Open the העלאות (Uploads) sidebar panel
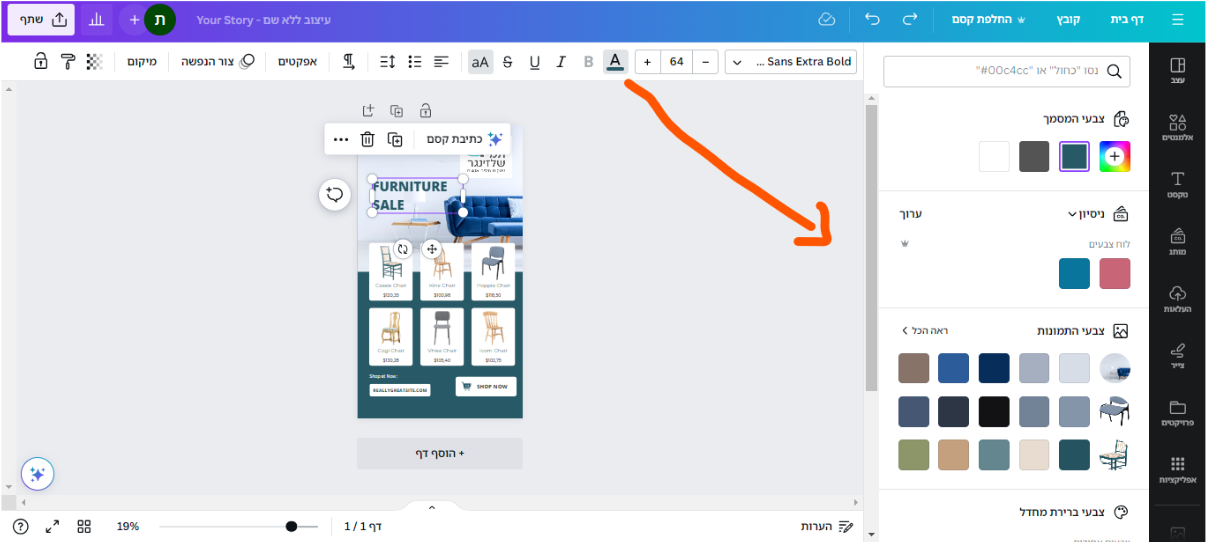Screen dimensions: 1207x542 pyautogui.click(x=1177, y=299)
